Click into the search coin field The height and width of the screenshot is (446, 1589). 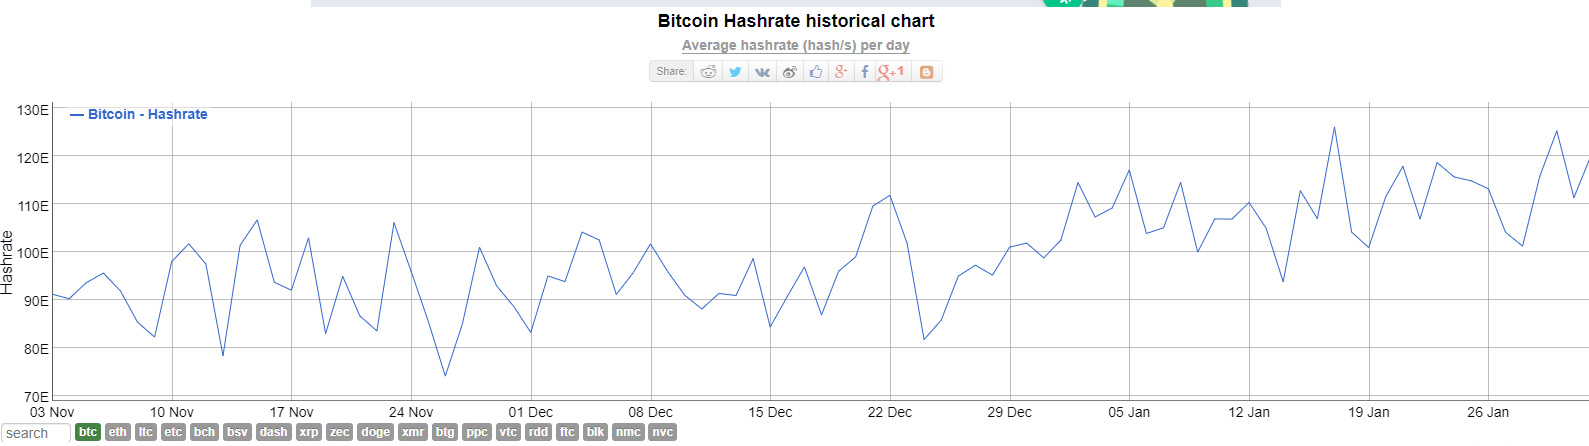point(35,433)
